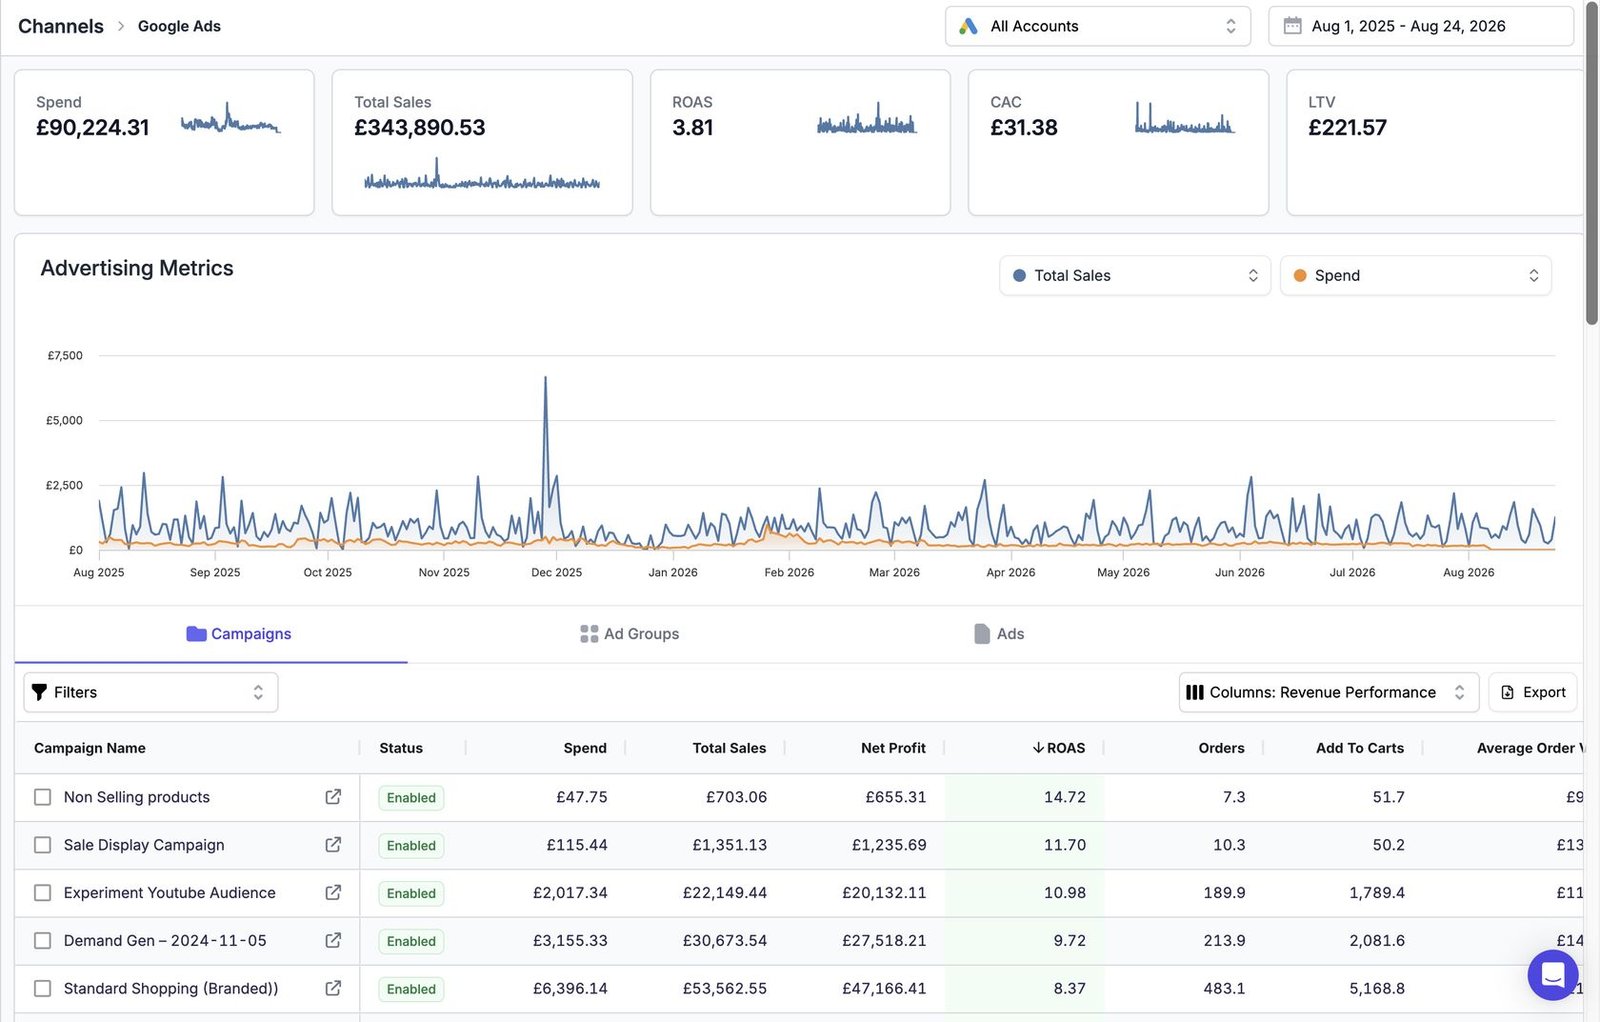Screen dimensions: 1600x1022
Task: Click the blue Total Sales color dot
Action: point(1019,276)
